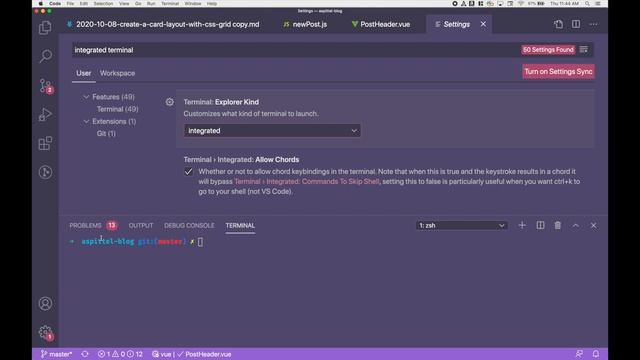Click the feedback icon in status bar
Image resolution: width=640 pixels, height=360 pixels.
579,354
